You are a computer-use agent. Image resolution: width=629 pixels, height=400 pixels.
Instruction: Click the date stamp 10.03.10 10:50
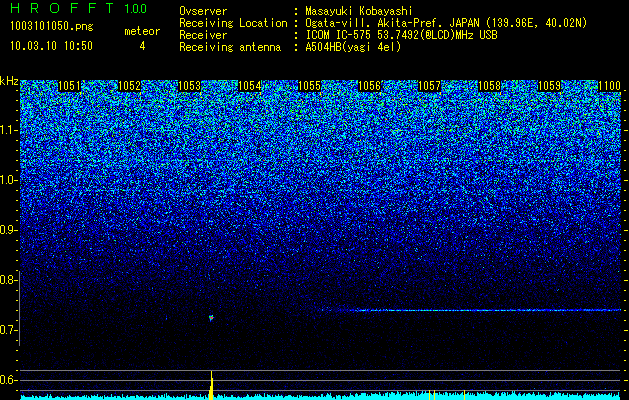point(51,46)
